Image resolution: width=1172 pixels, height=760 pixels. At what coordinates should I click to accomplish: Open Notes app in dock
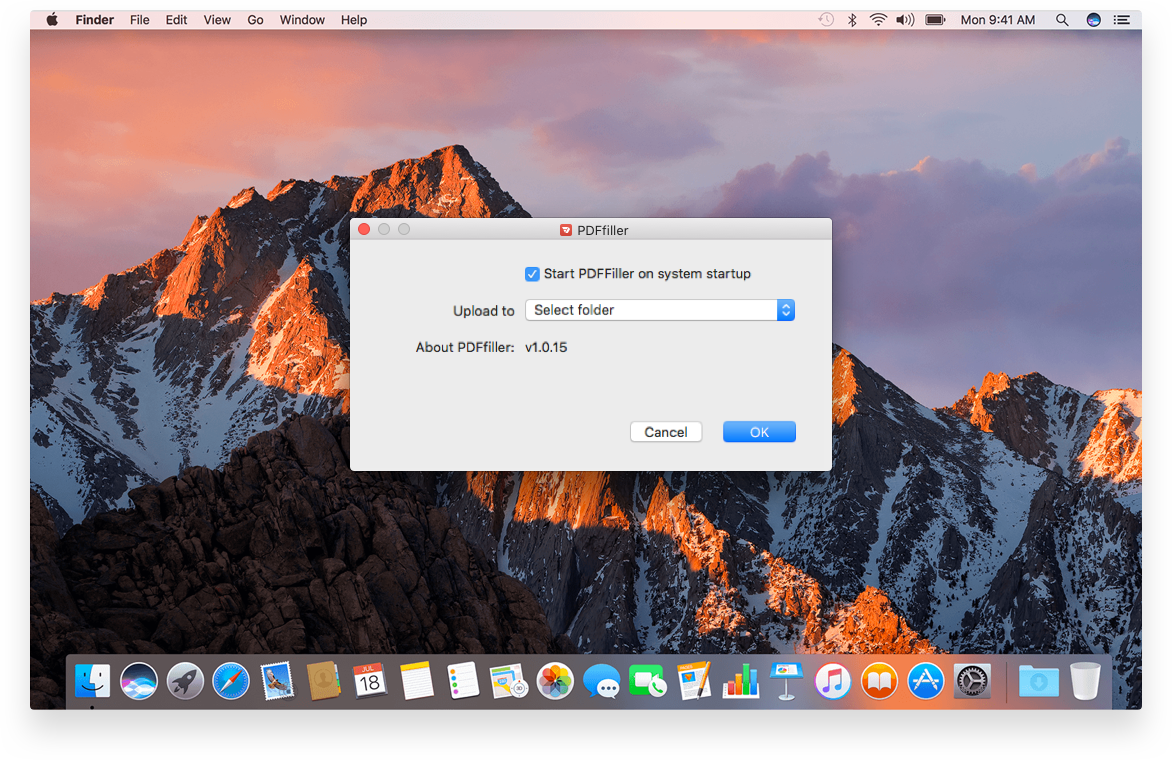pos(416,681)
